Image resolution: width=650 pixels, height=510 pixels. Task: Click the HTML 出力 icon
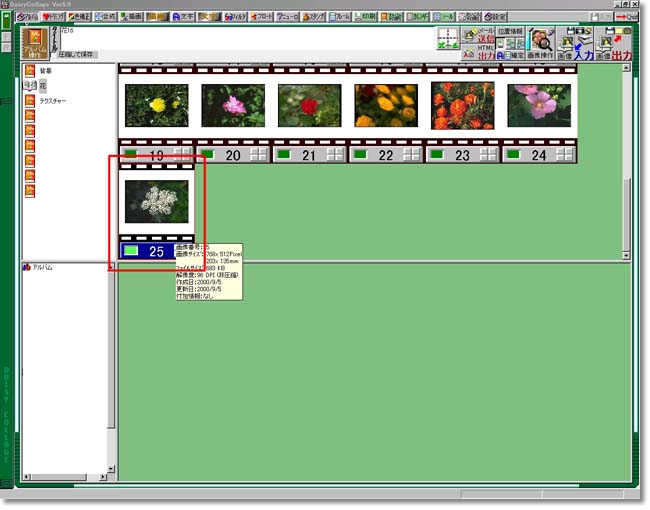tap(486, 54)
